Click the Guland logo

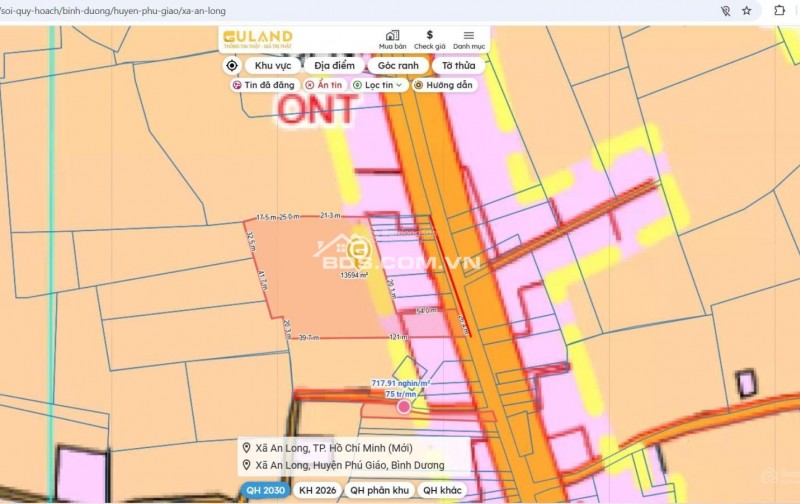coord(258,39)
